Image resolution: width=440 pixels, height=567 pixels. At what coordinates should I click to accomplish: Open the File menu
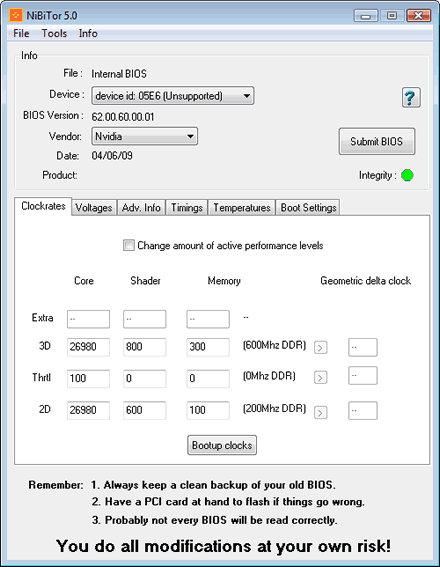[21, 33]
